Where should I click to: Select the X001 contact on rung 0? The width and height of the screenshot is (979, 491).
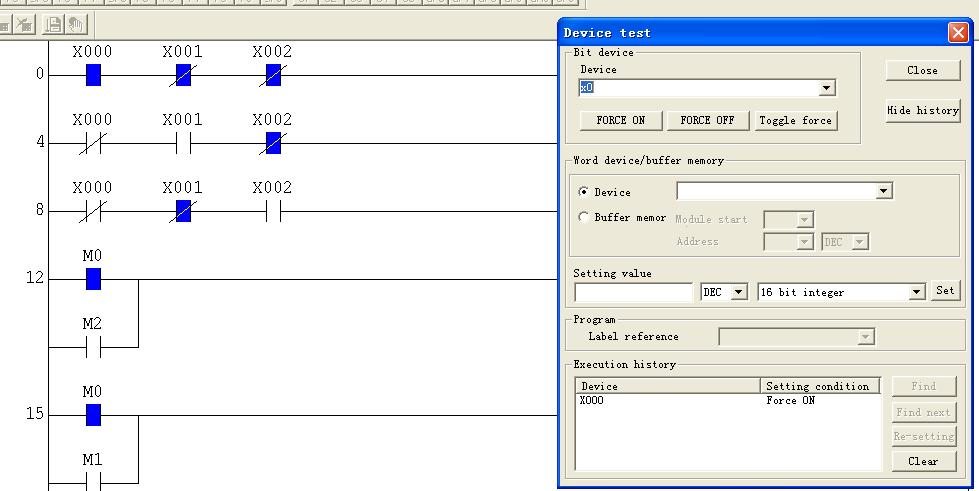(183, 74)
